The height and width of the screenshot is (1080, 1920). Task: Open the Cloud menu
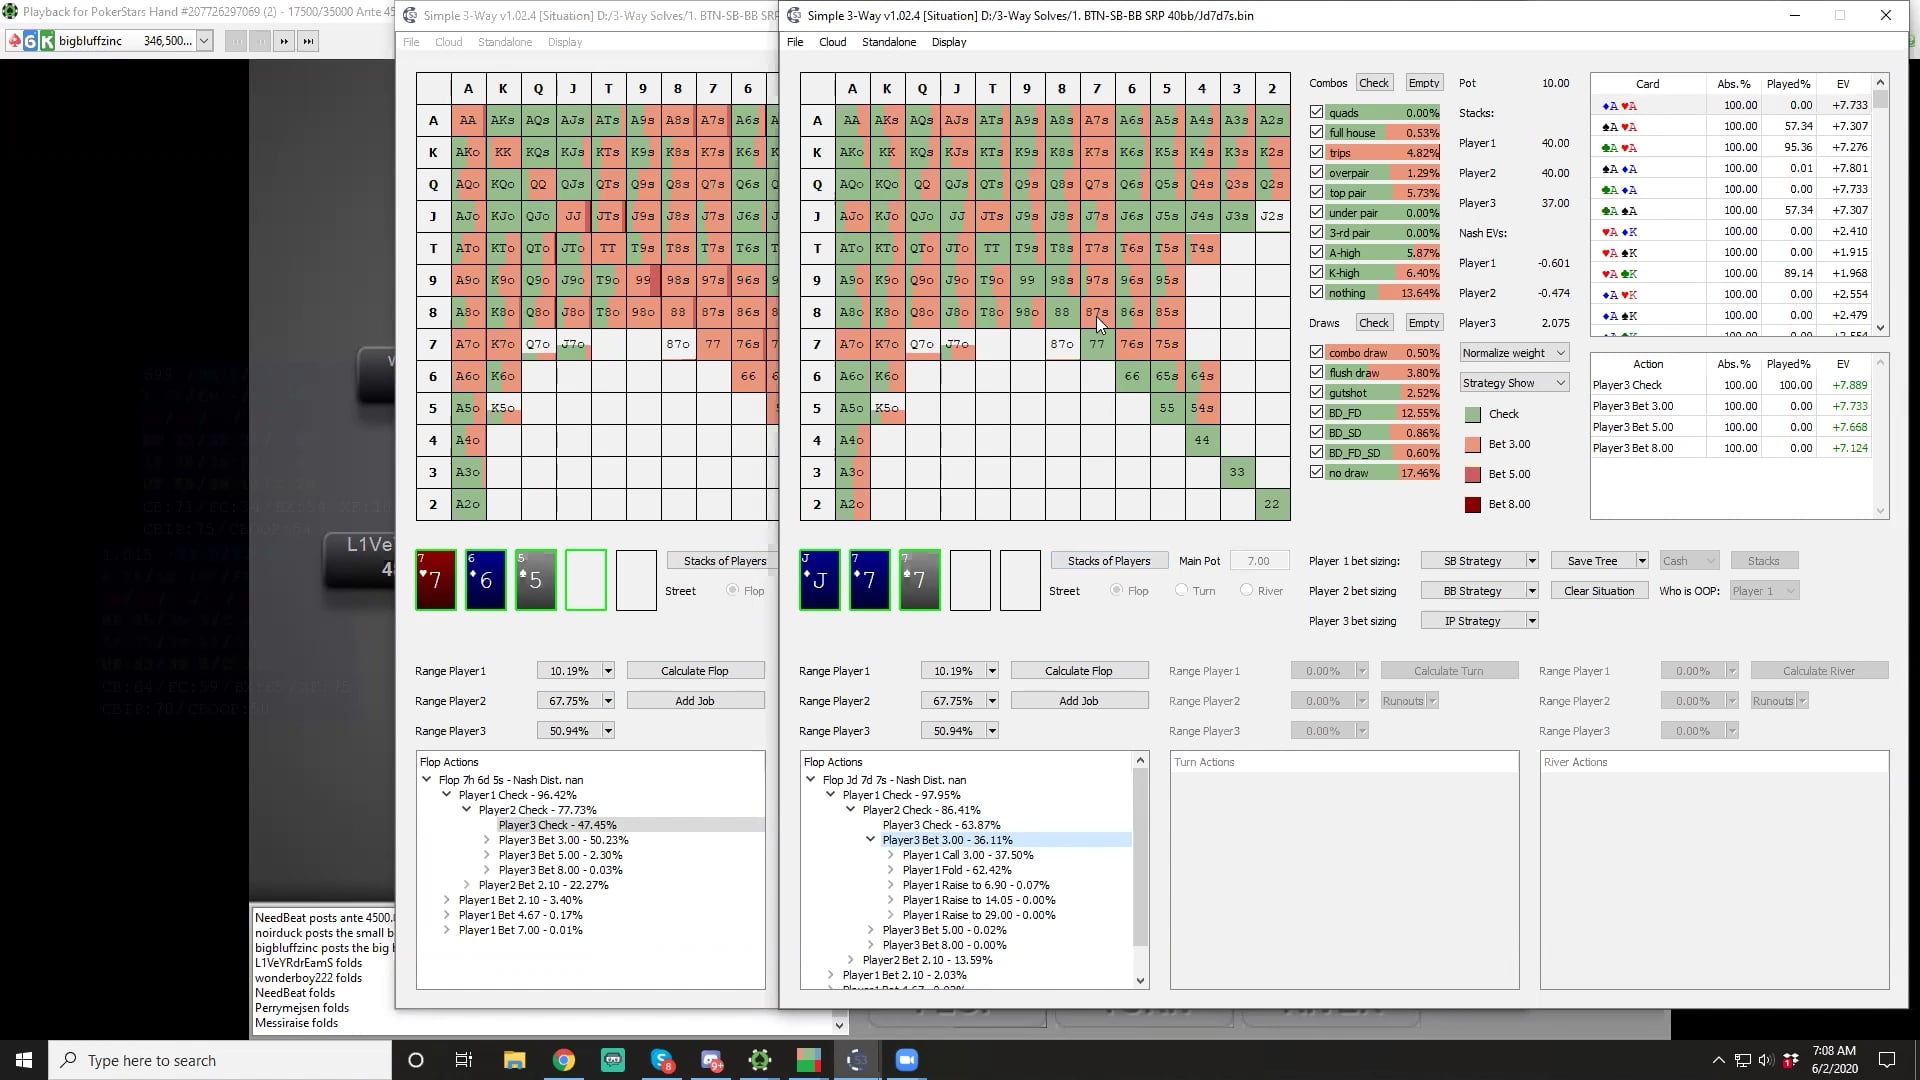(x=832, y=42)
